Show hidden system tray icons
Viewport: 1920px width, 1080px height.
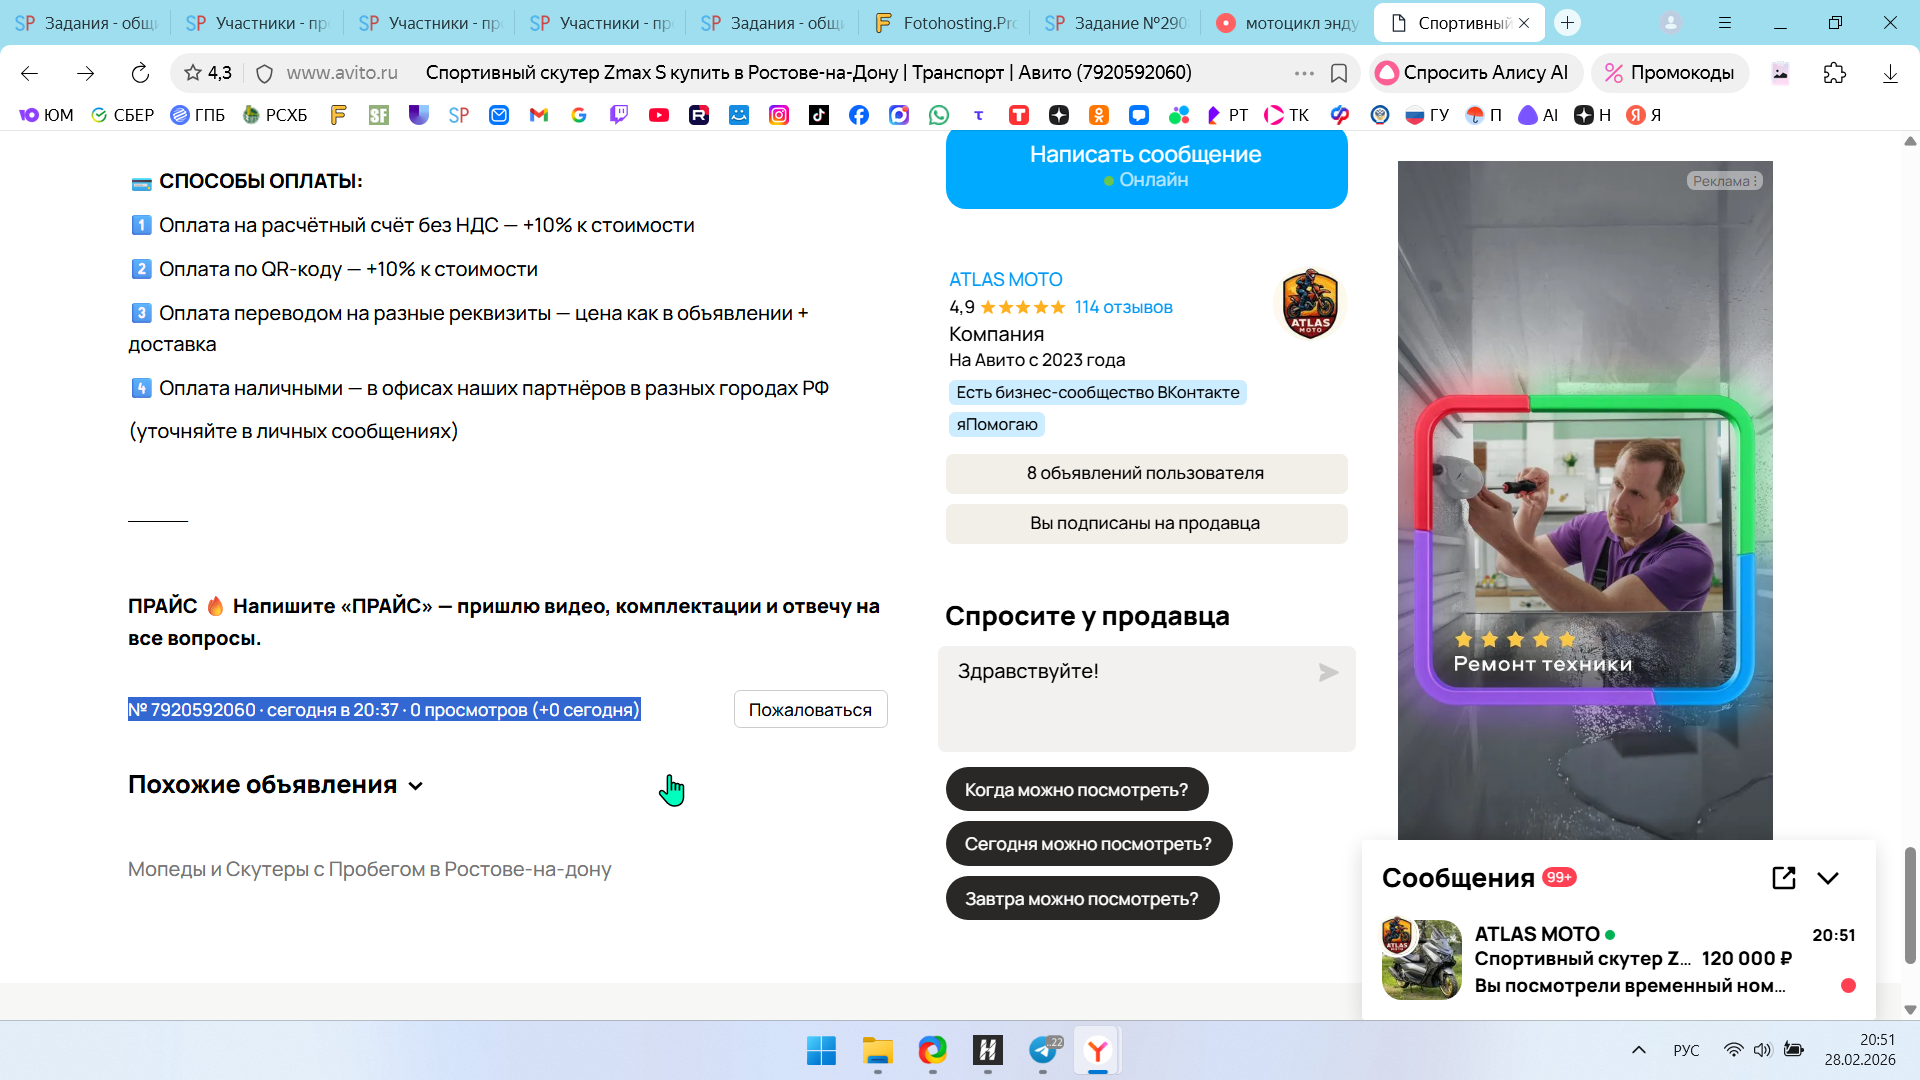click(1638, 1050)
